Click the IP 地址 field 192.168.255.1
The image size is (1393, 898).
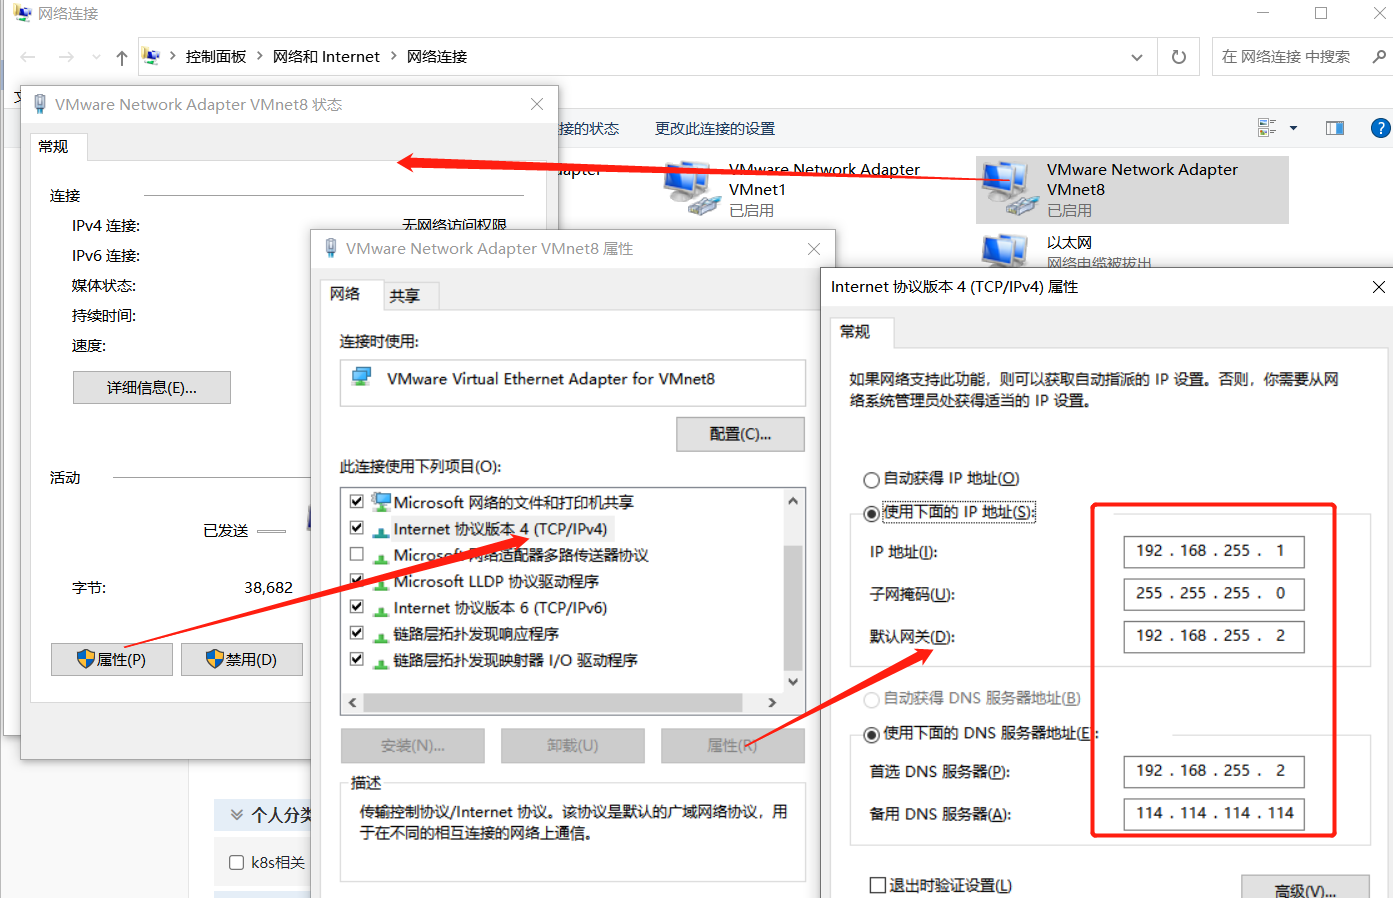coord(1214,551)
